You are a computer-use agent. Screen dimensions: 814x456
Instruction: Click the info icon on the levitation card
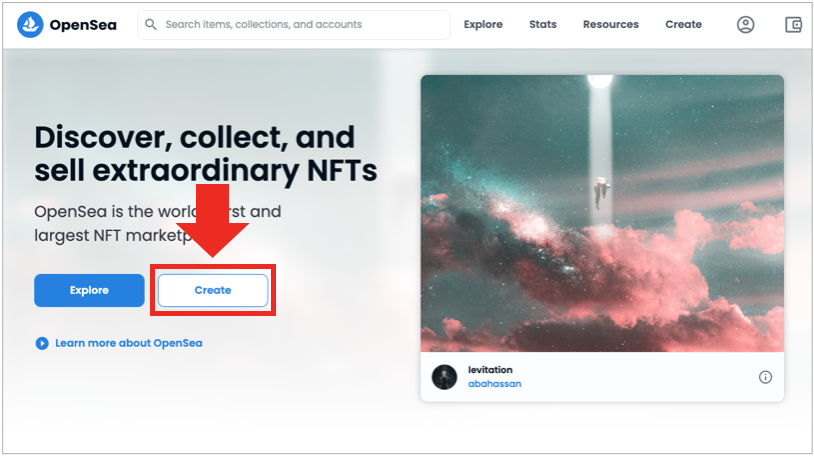765,377
